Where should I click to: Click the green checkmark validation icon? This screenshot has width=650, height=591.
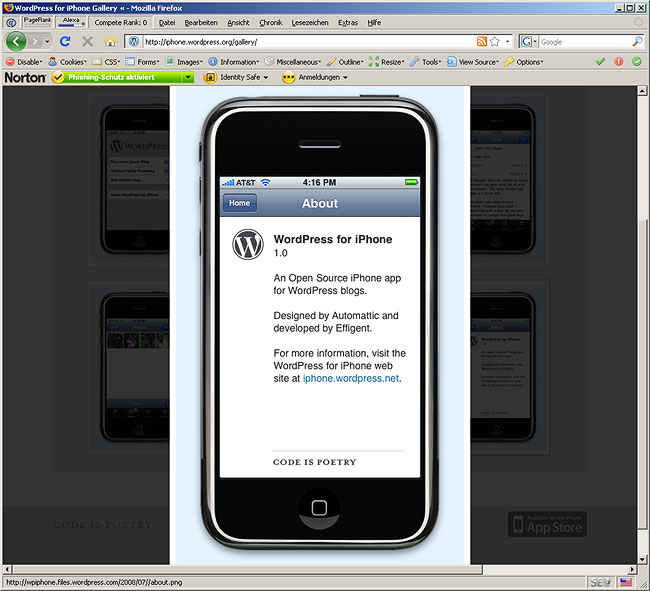tap(600, 62)
